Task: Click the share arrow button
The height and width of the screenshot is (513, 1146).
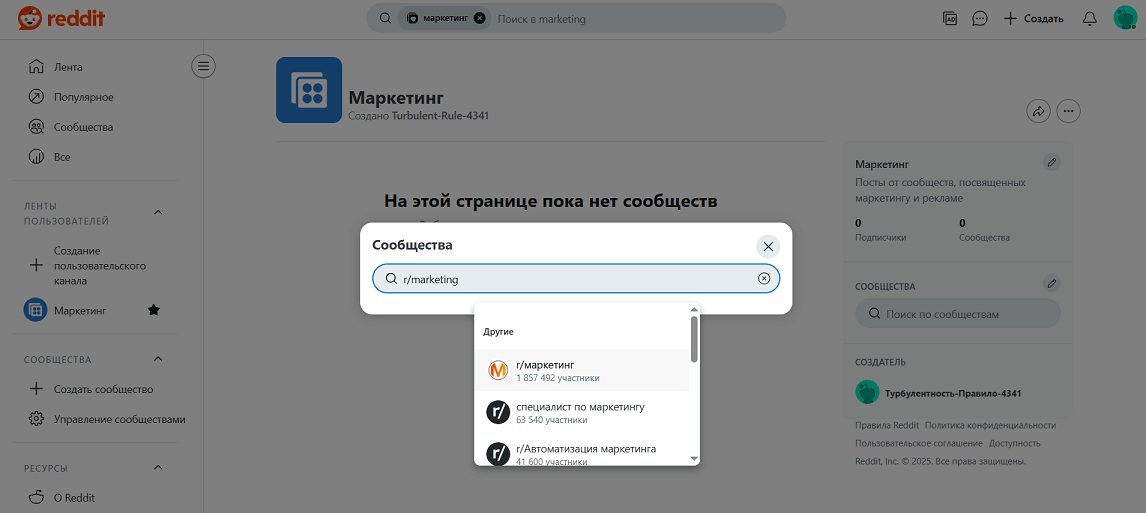Action: click(1039, 111)
